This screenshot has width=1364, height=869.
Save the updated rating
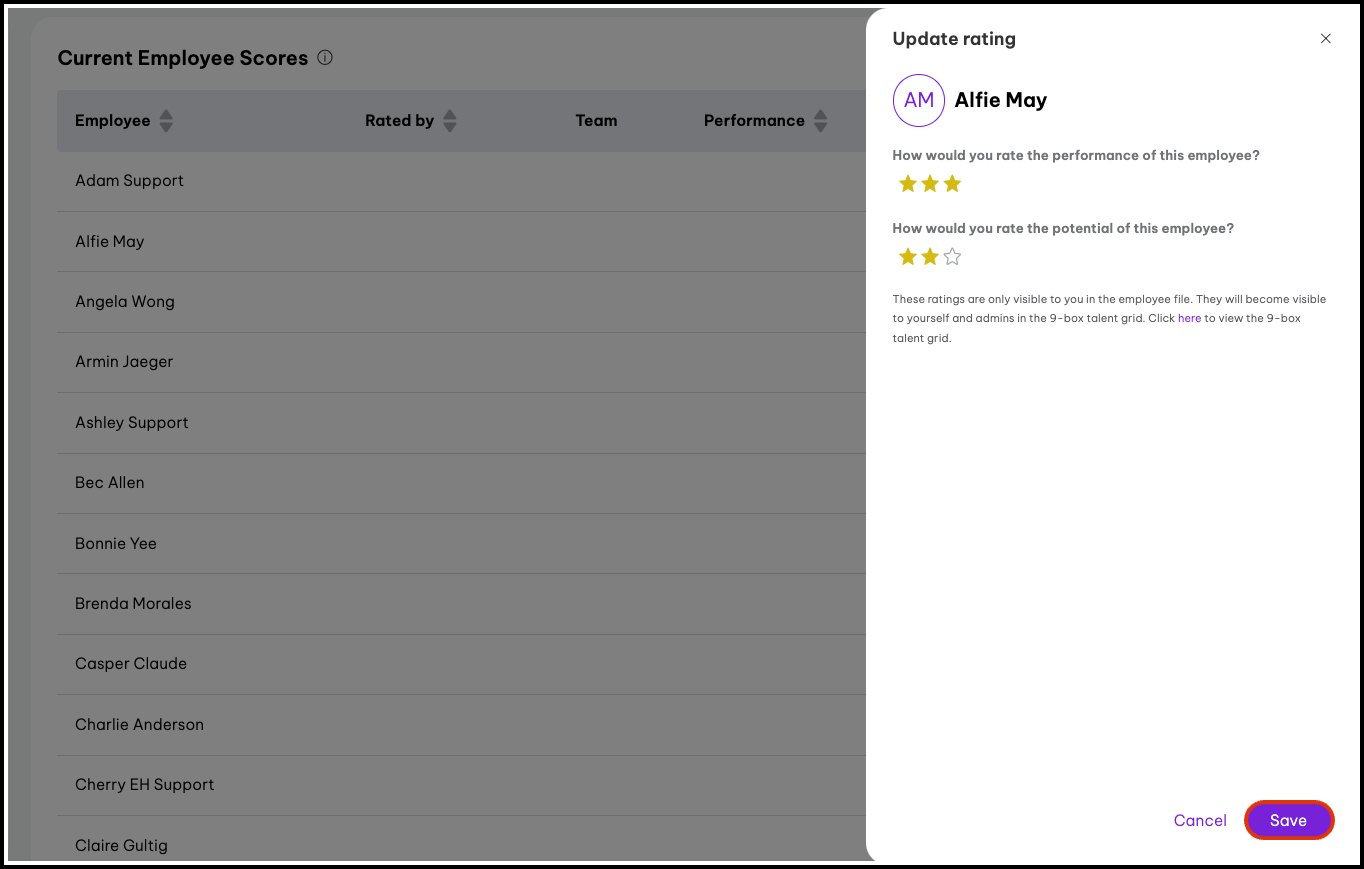(x=1288, y=820)
